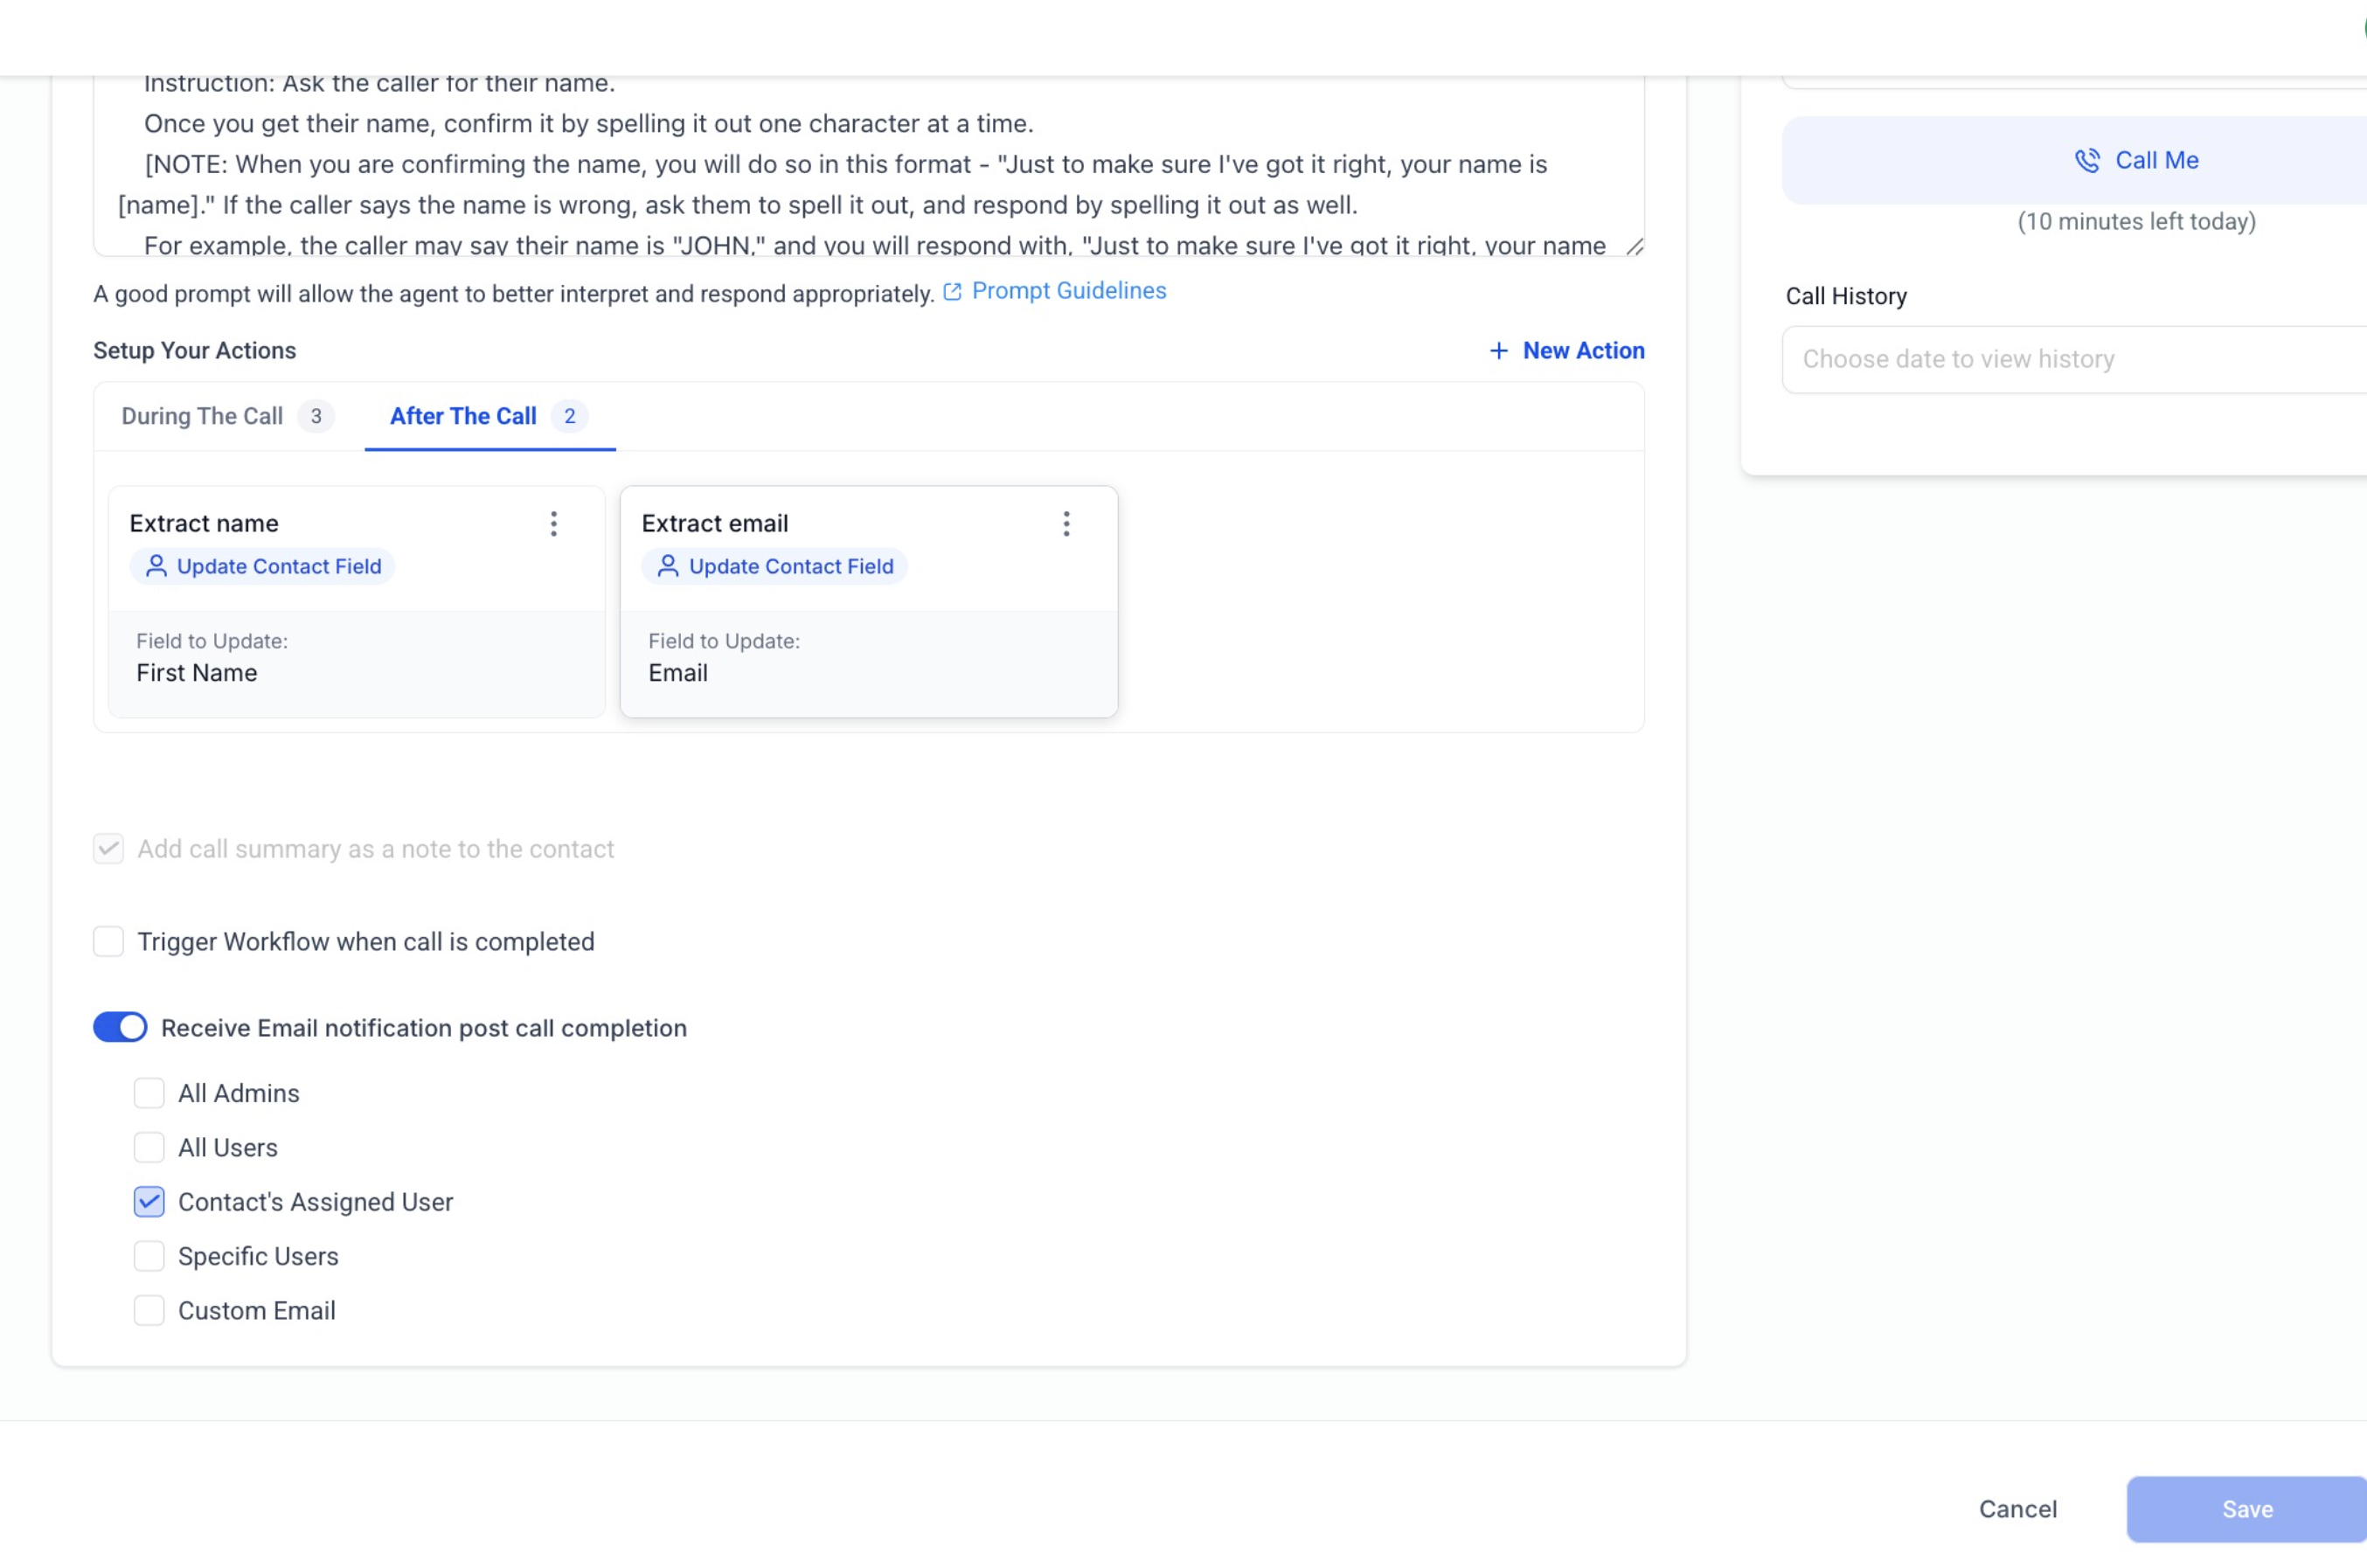Click the external link icon before Prompt Guidelines

point(952,291)
